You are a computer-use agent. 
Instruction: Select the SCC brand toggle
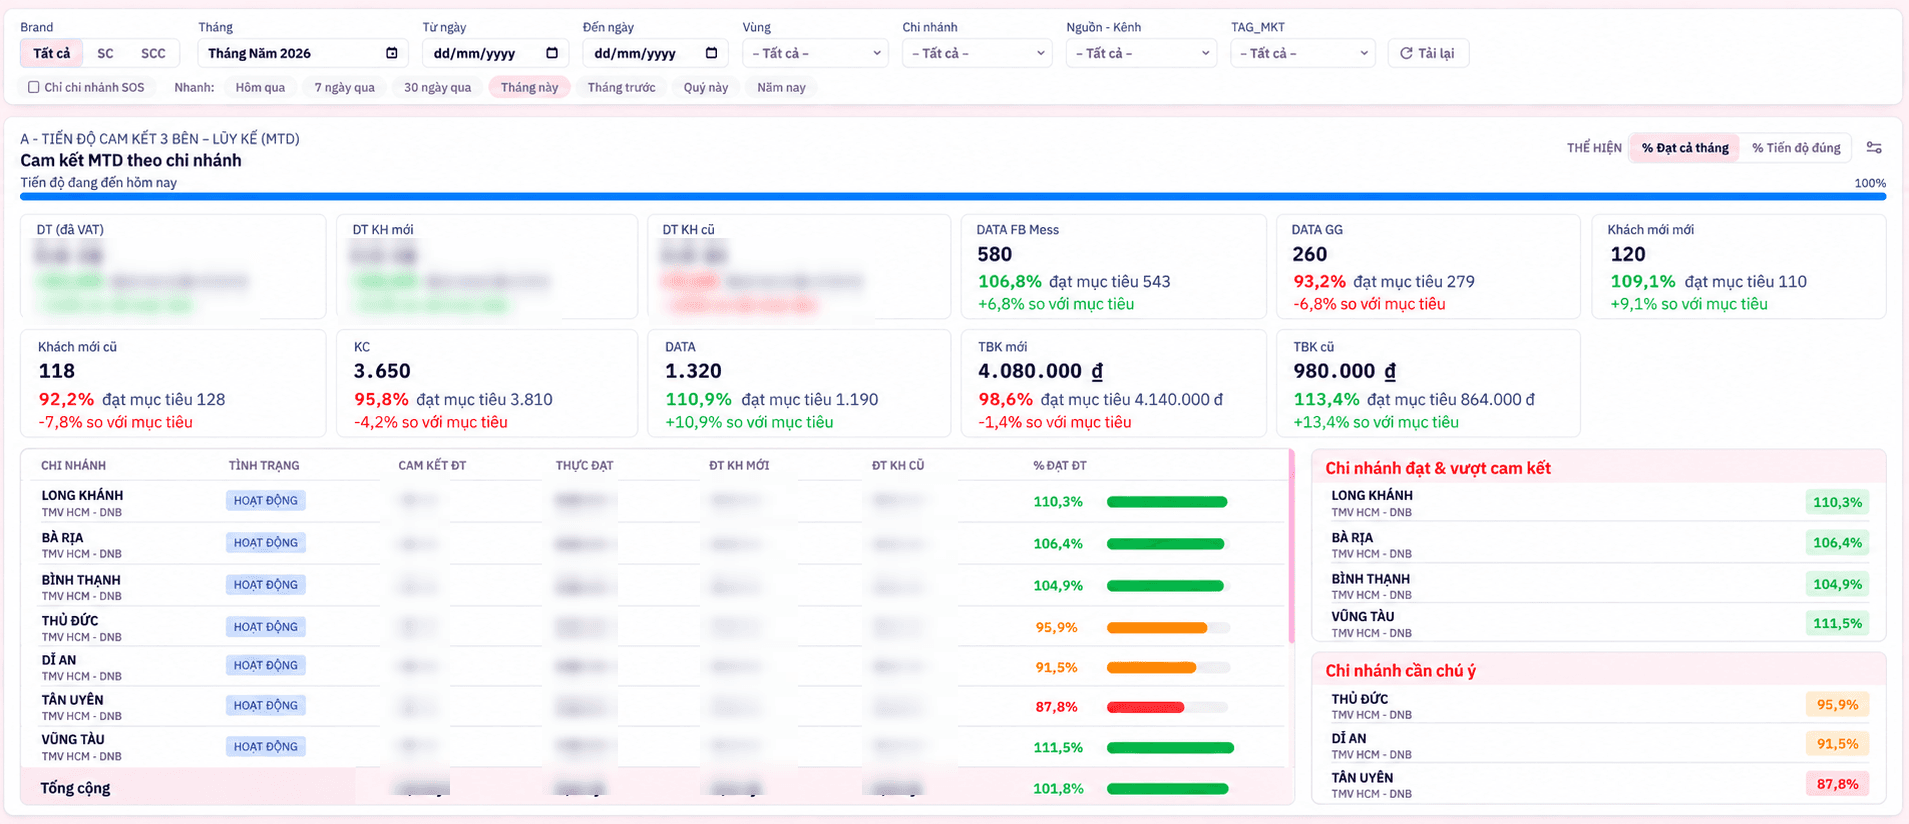[153, 53]
